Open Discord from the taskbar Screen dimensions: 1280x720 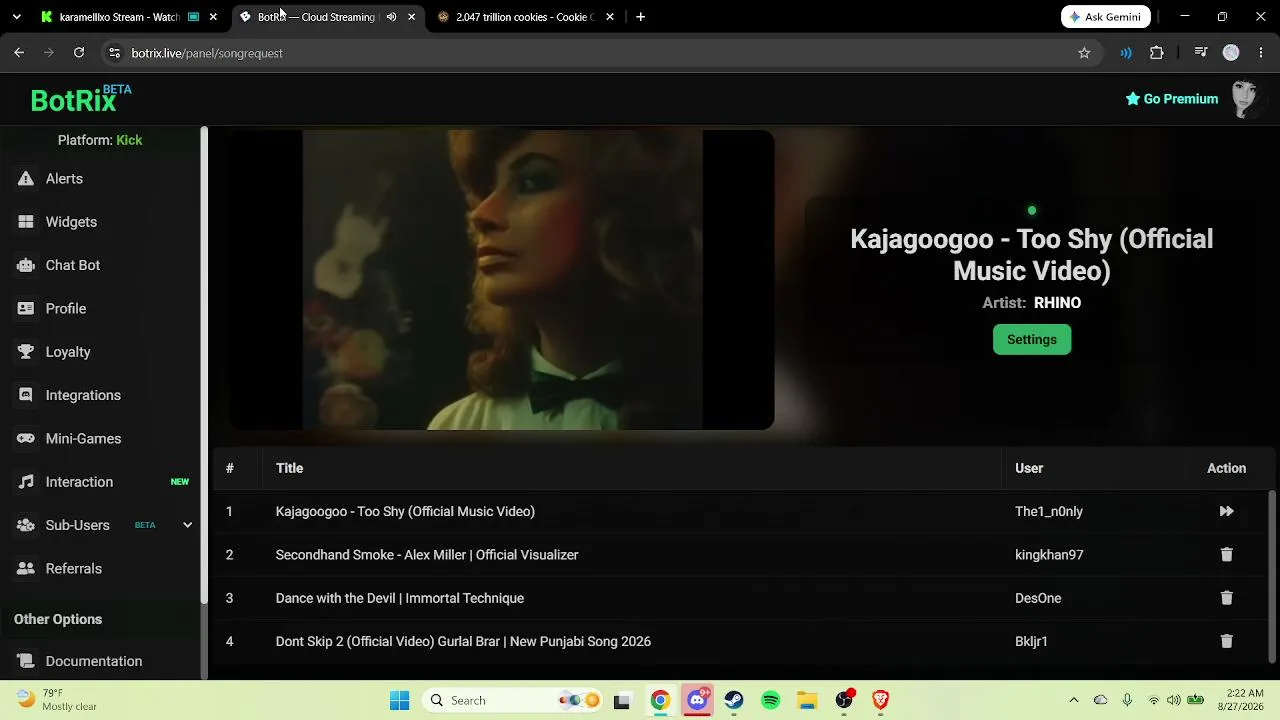[697, 700]
